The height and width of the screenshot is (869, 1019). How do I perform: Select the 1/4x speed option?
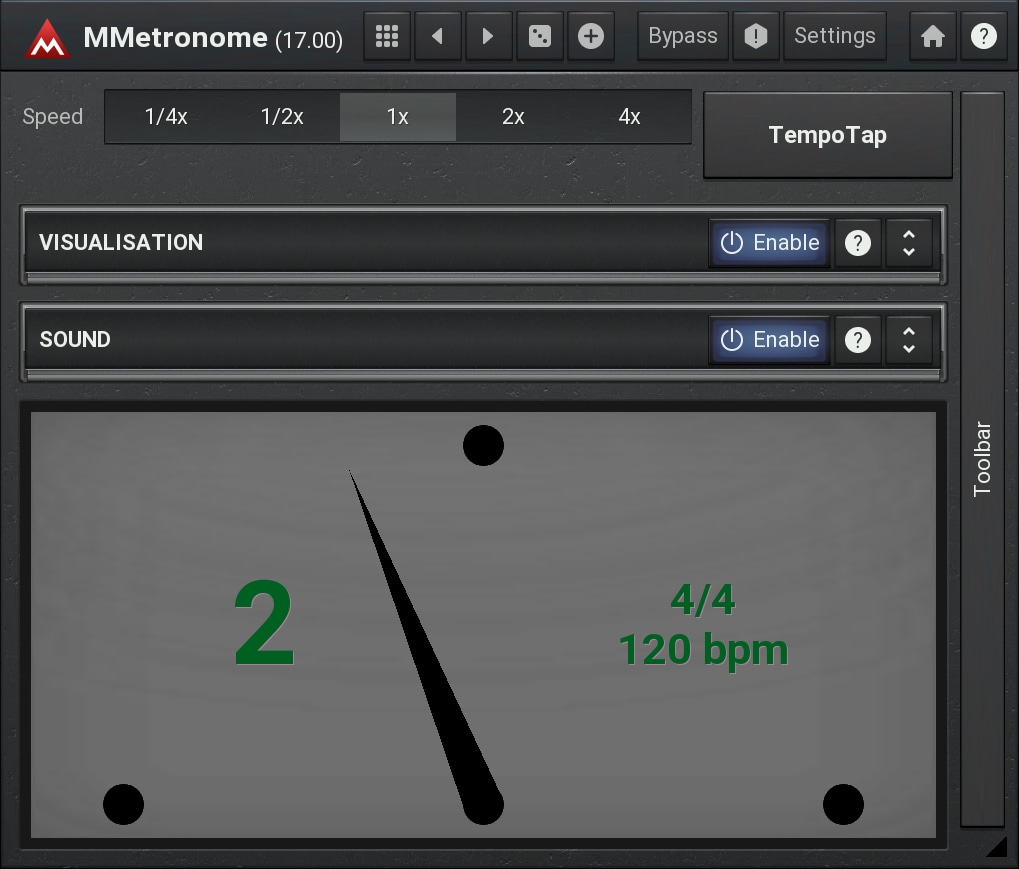pyautogui.click(x=166, y=117)
